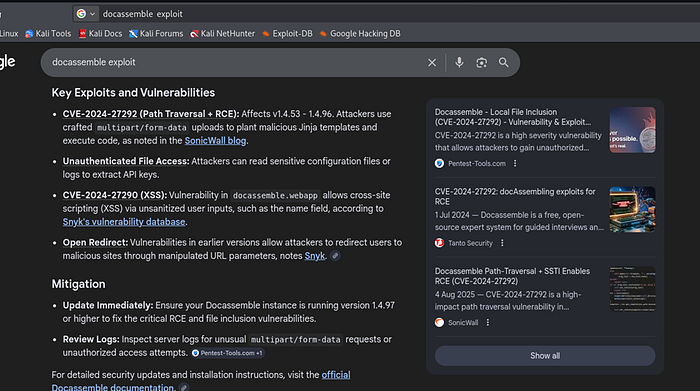The width and height of the screenshot is (700, 391).
Task: Open more options for Pentest-Tools.com result
Action: point(515,163)
